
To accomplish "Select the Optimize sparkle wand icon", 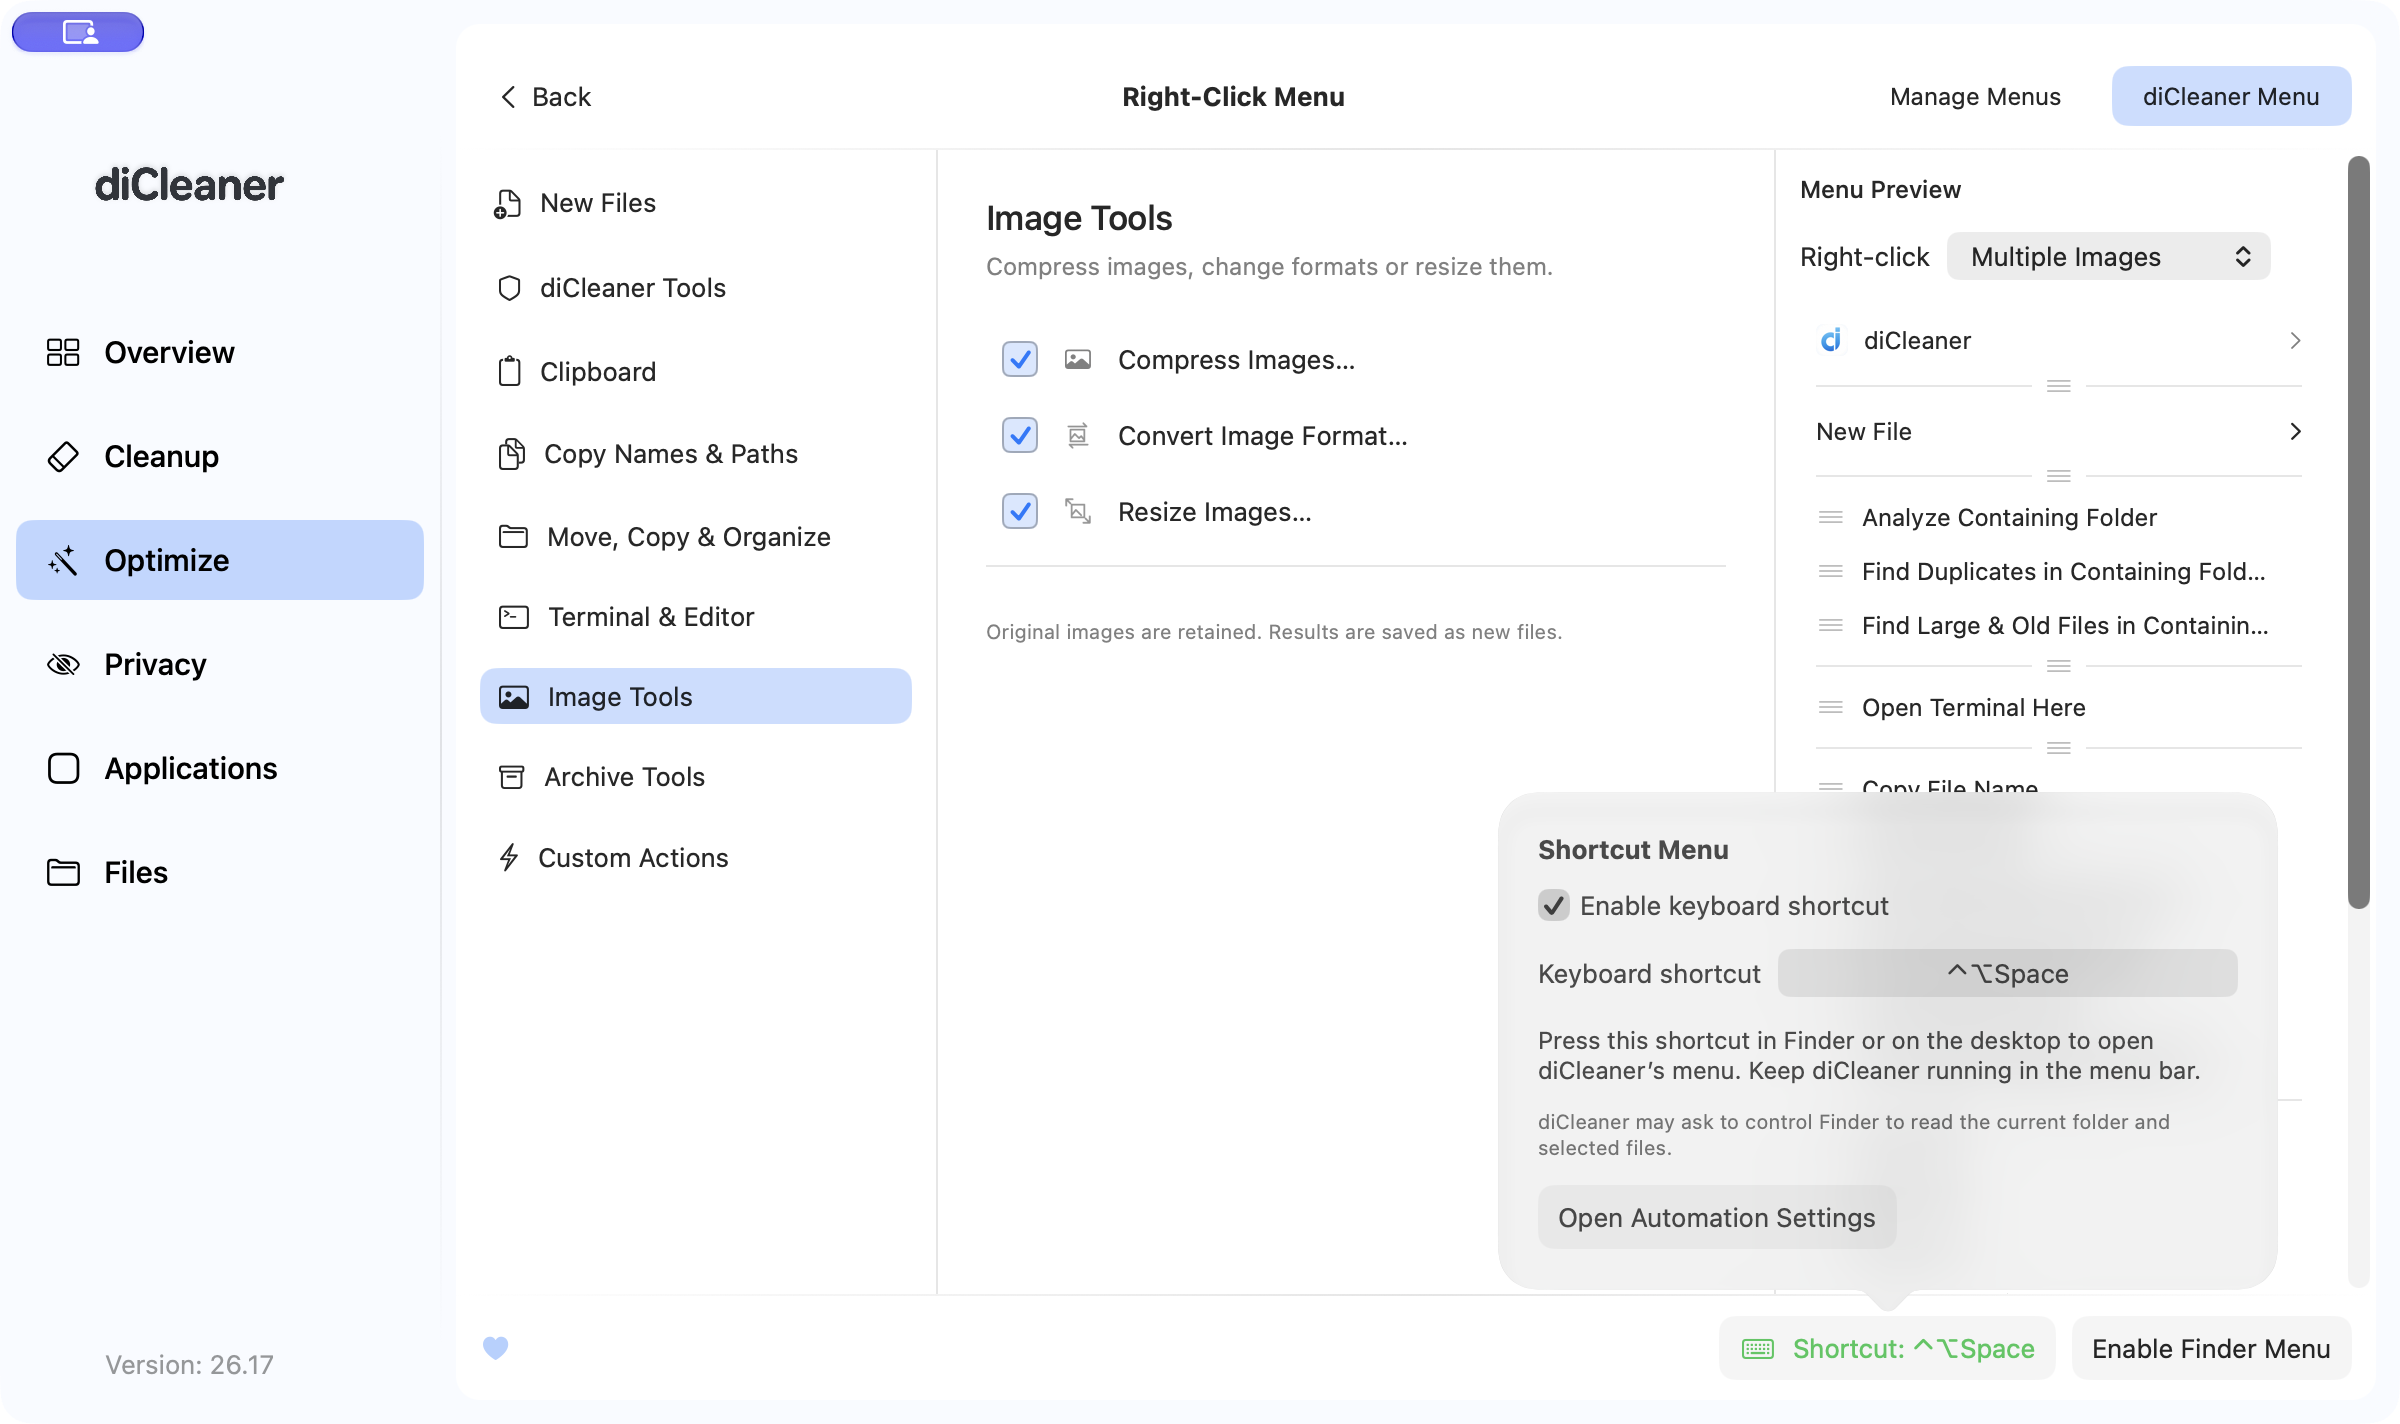I will [63, 560].
